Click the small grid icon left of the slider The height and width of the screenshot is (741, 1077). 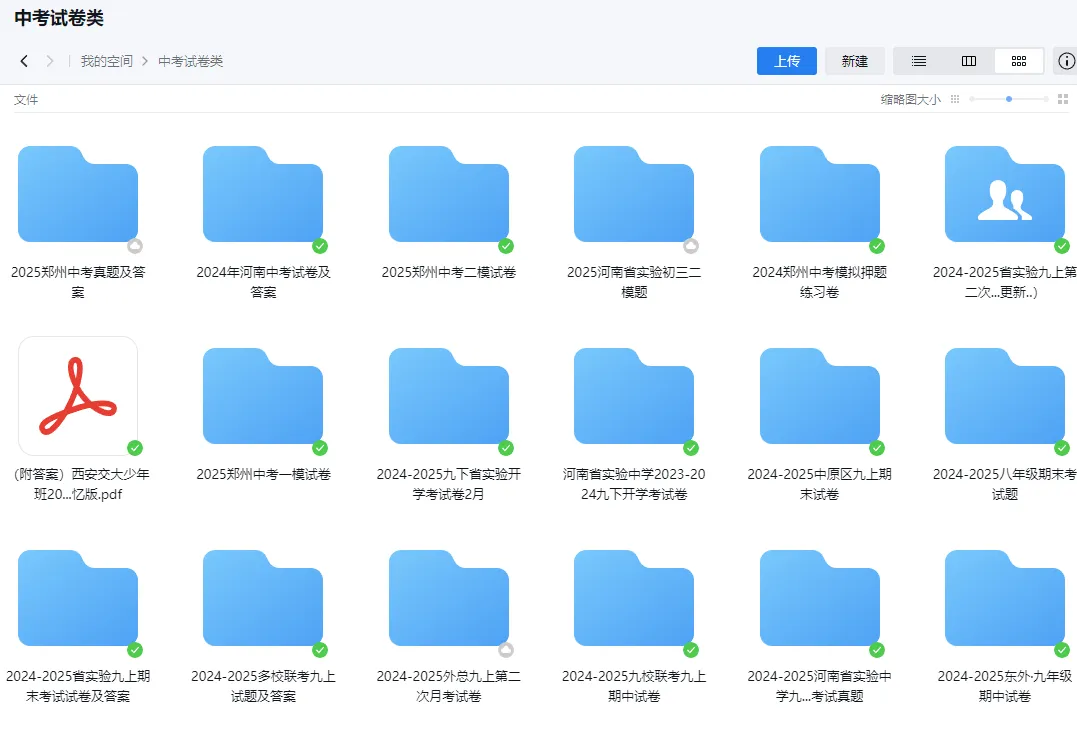(x=955, y=98)
